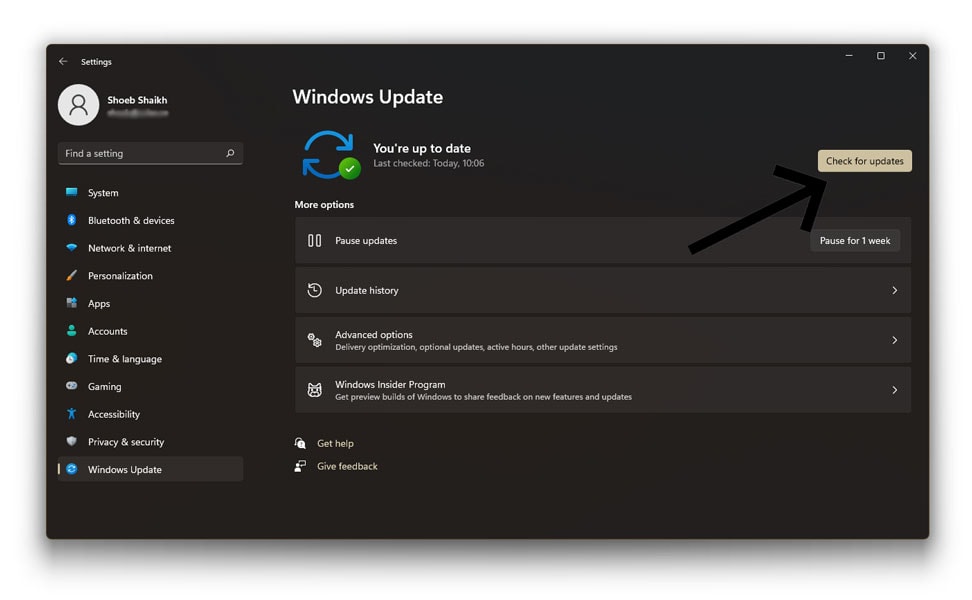972x600 pixels.
Task: Open the System settings category
Action: [x=150, y=193]
